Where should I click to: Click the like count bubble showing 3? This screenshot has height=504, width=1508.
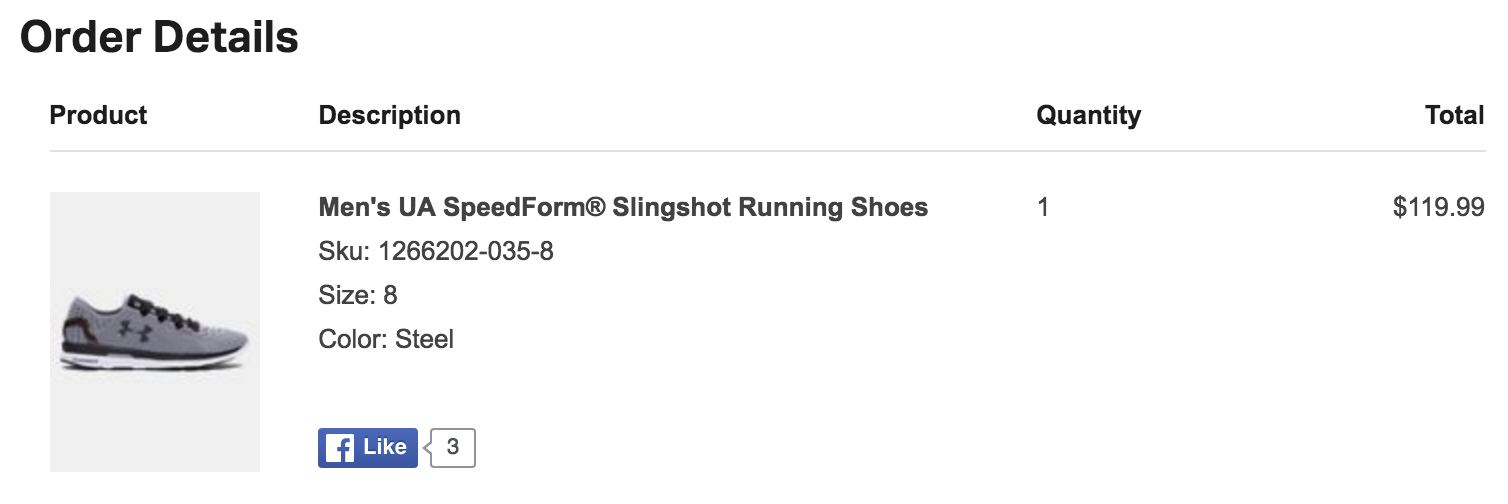tap(452, 448)
